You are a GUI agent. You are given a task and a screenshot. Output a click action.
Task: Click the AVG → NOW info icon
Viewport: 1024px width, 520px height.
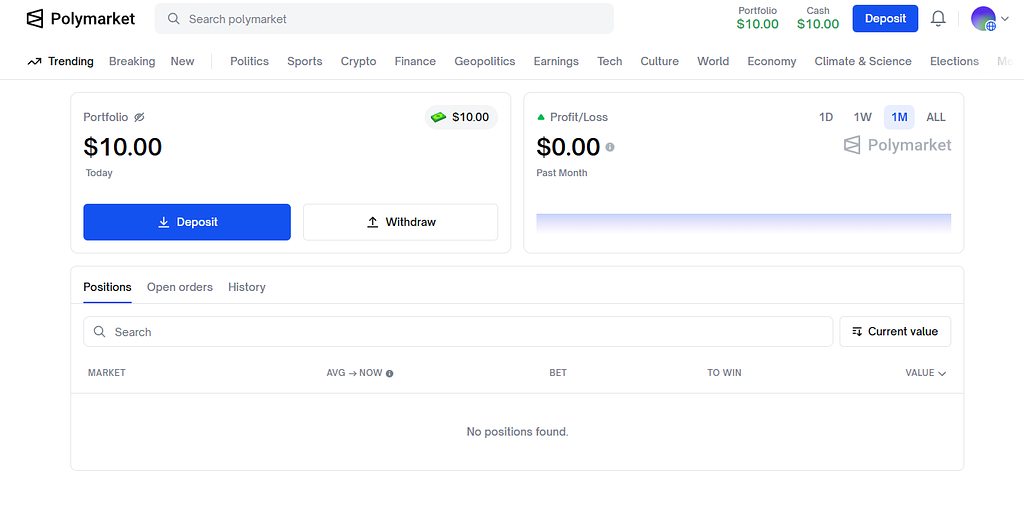[x=390, y=373]
